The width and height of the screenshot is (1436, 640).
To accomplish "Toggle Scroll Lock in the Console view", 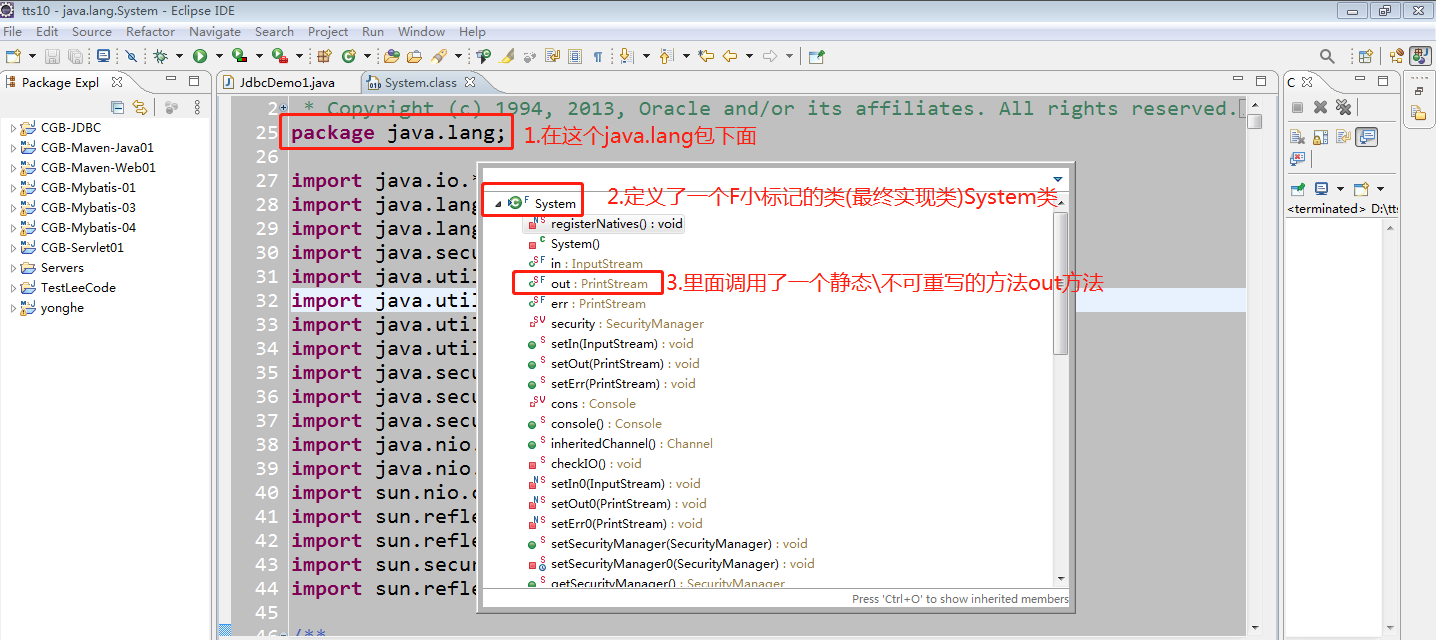I will [1320, 136].
